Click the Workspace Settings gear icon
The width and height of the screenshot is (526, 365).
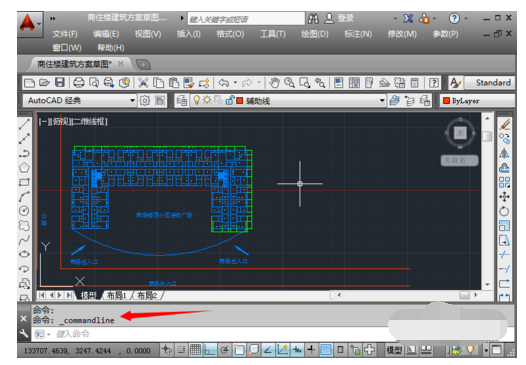(145, 100)
